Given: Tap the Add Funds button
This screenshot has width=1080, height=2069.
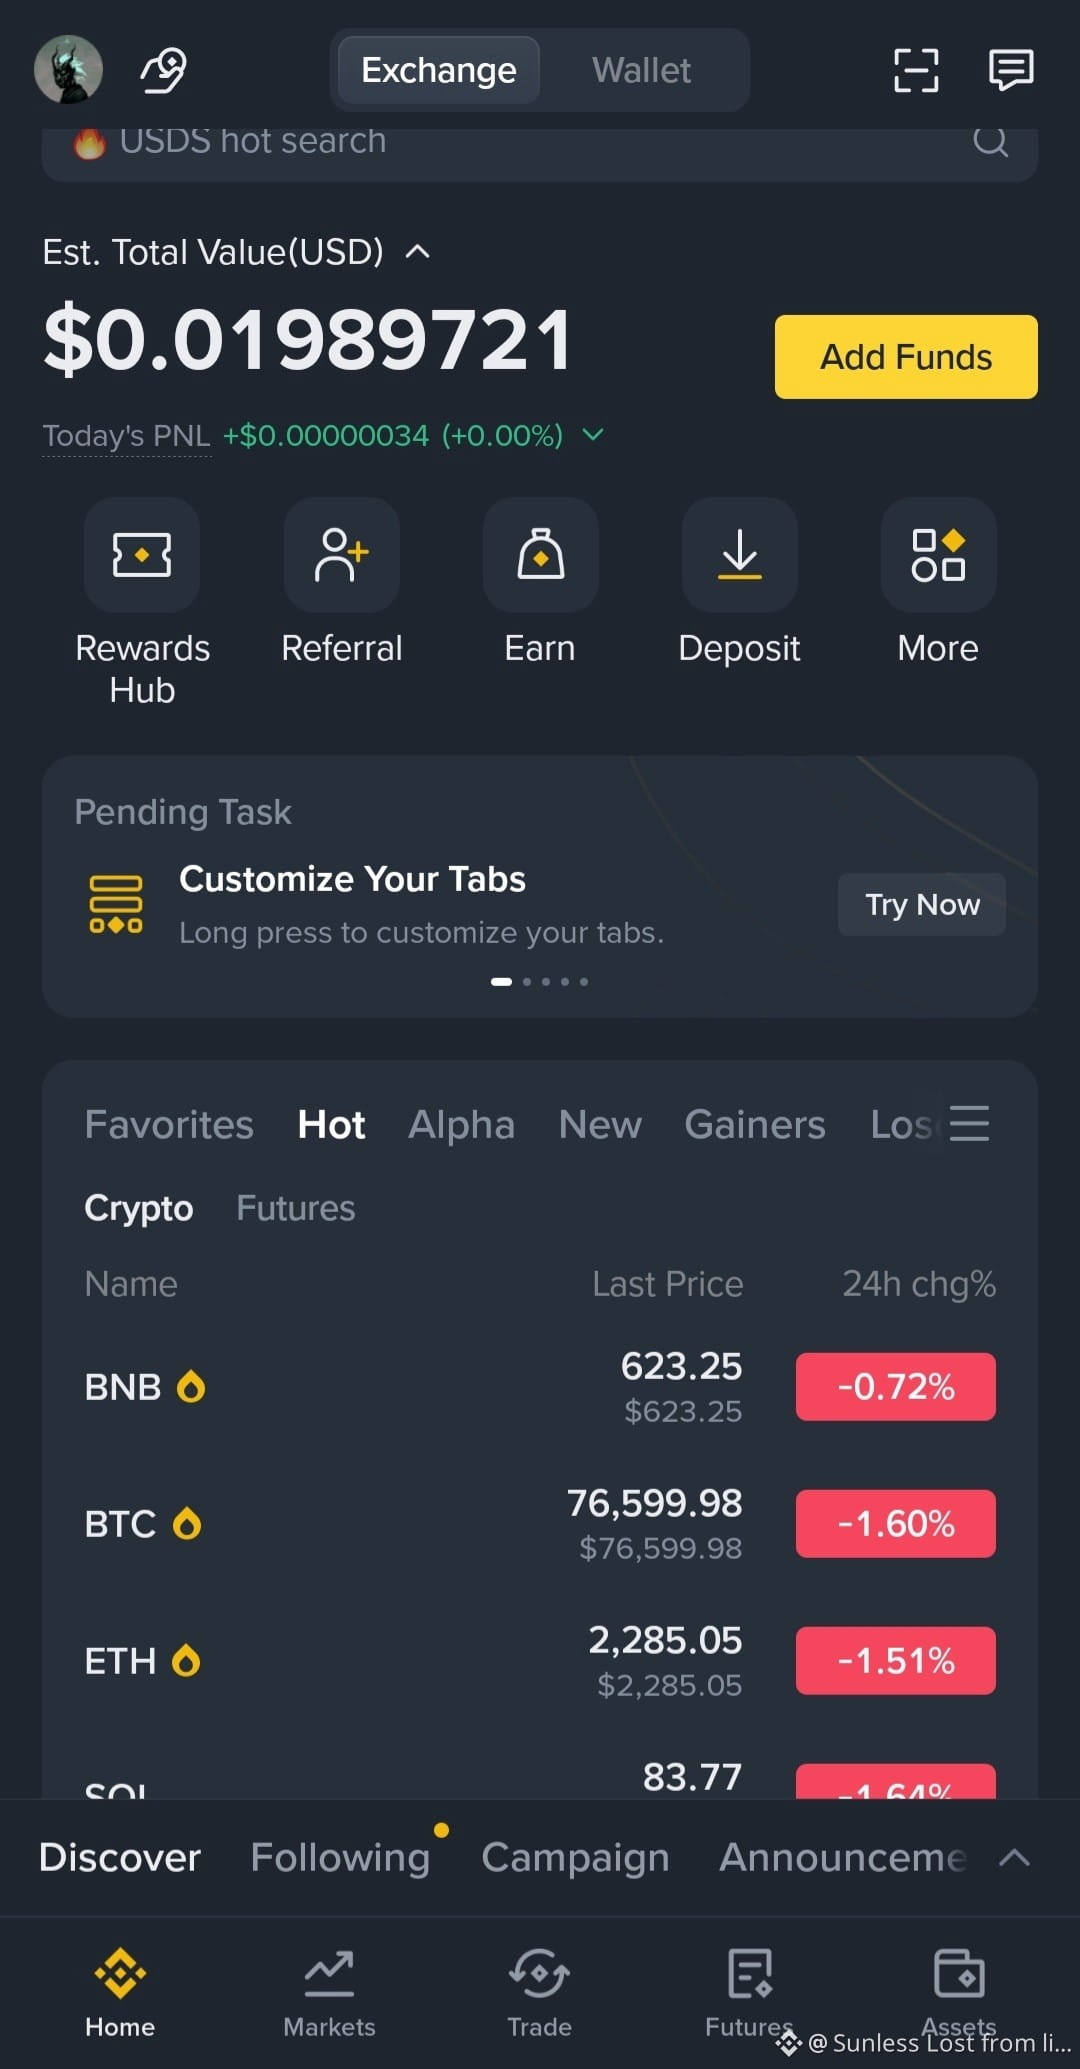Looking at the screenshot, I should coord(906,357).
